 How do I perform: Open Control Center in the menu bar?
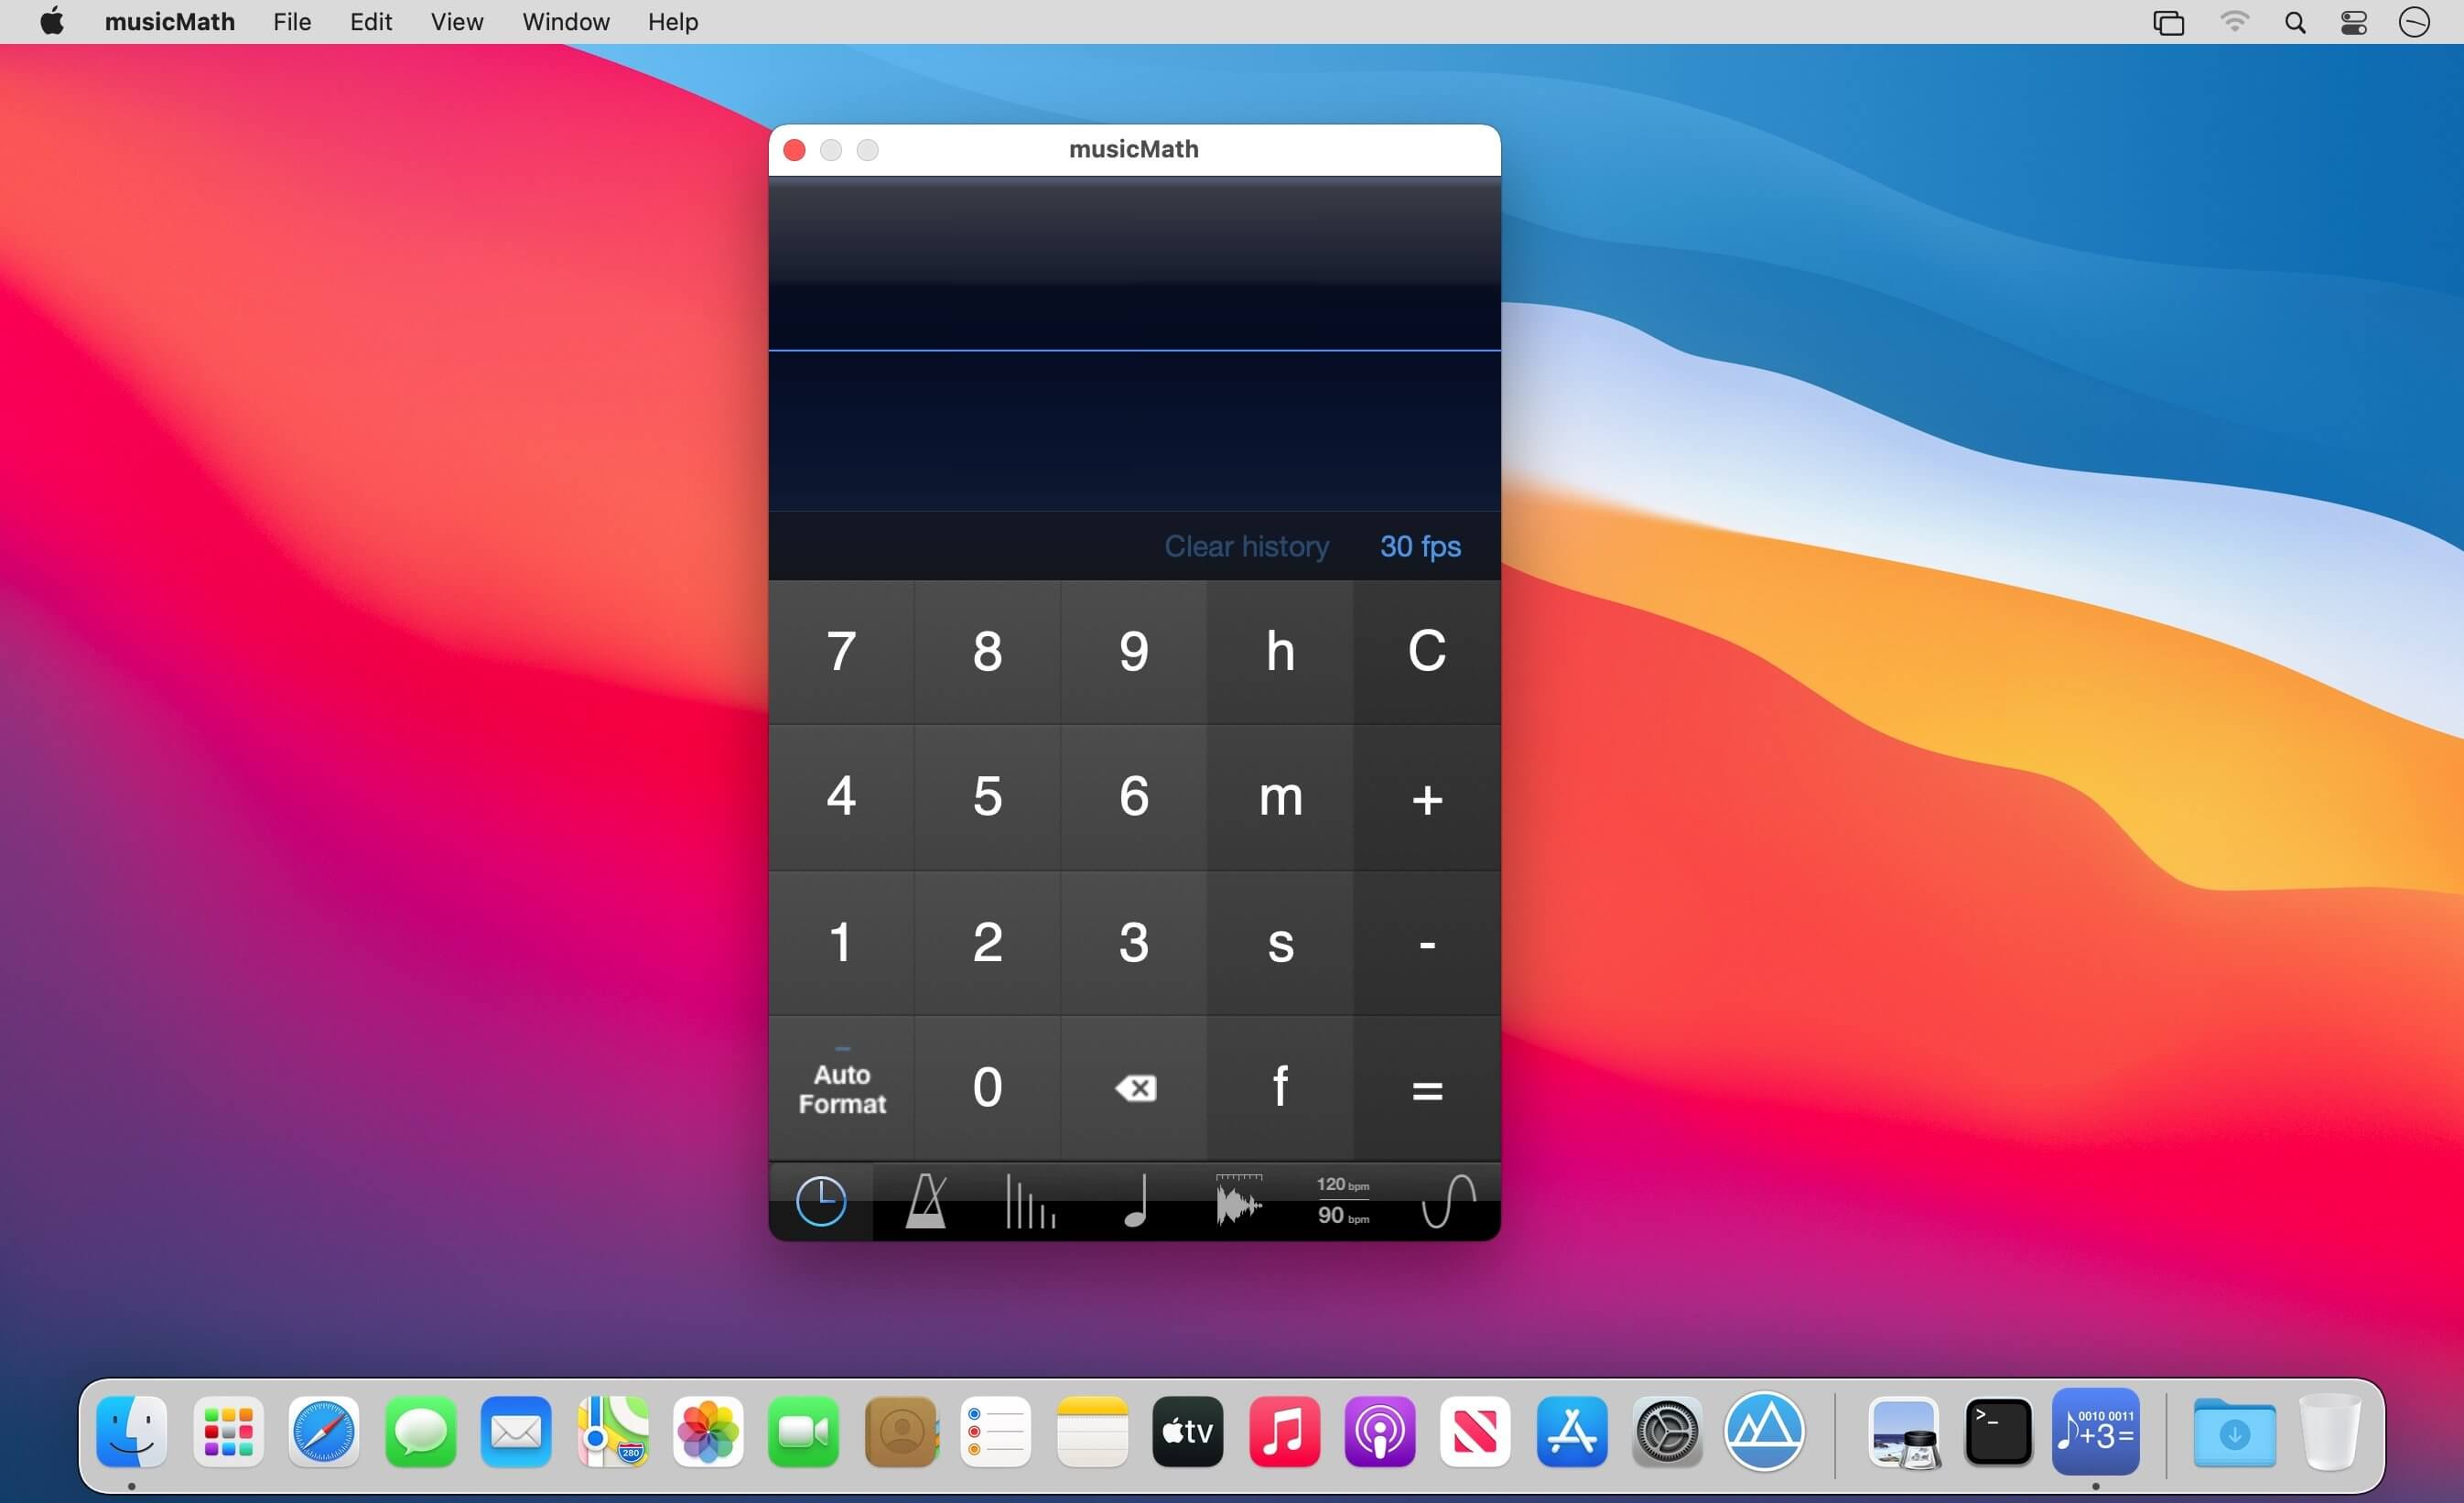coord(2354,22)
